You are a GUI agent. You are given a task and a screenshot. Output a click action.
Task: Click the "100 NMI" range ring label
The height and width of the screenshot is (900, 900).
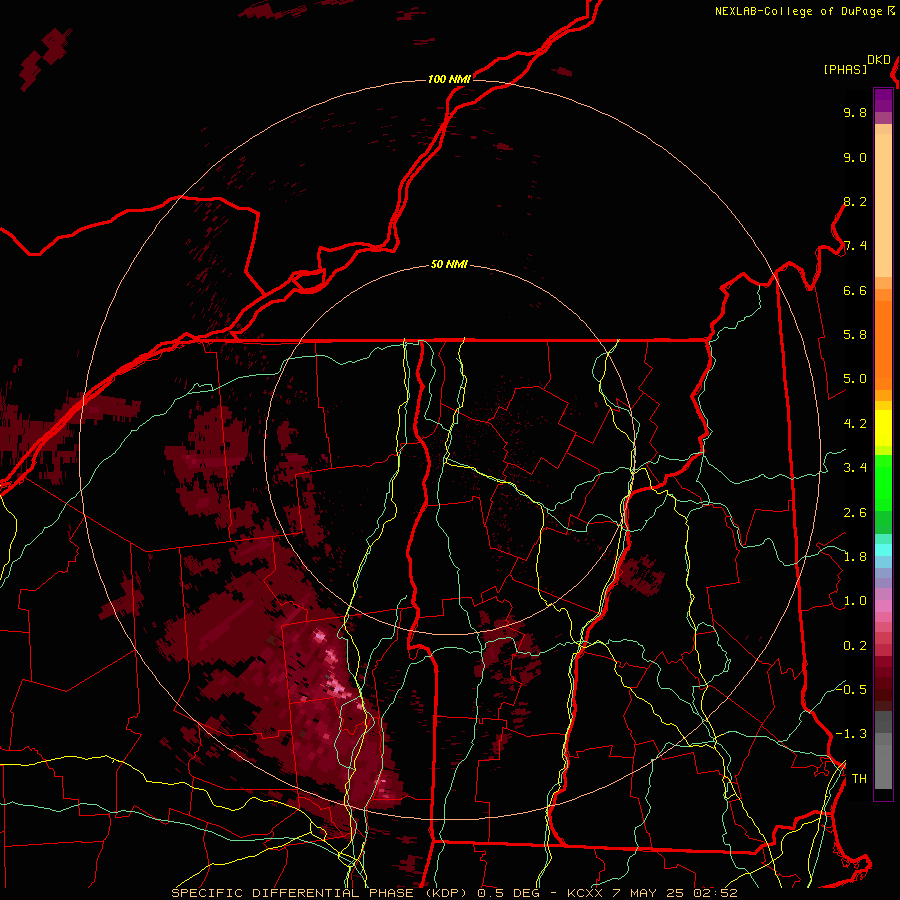[449, 79]
